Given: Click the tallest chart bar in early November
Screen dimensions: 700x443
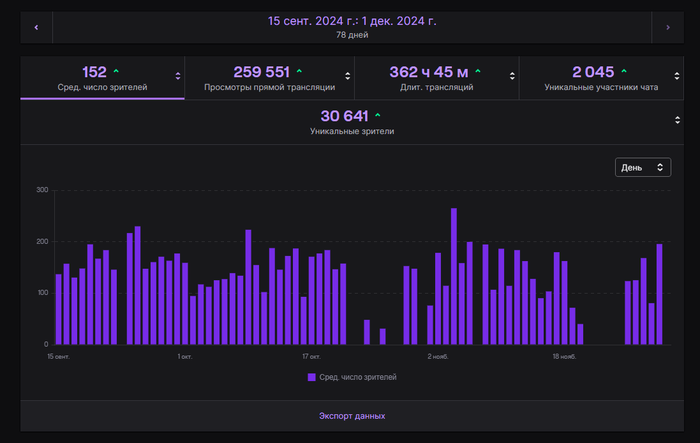Looking at the screenshot, I should [x=454, y=276].
